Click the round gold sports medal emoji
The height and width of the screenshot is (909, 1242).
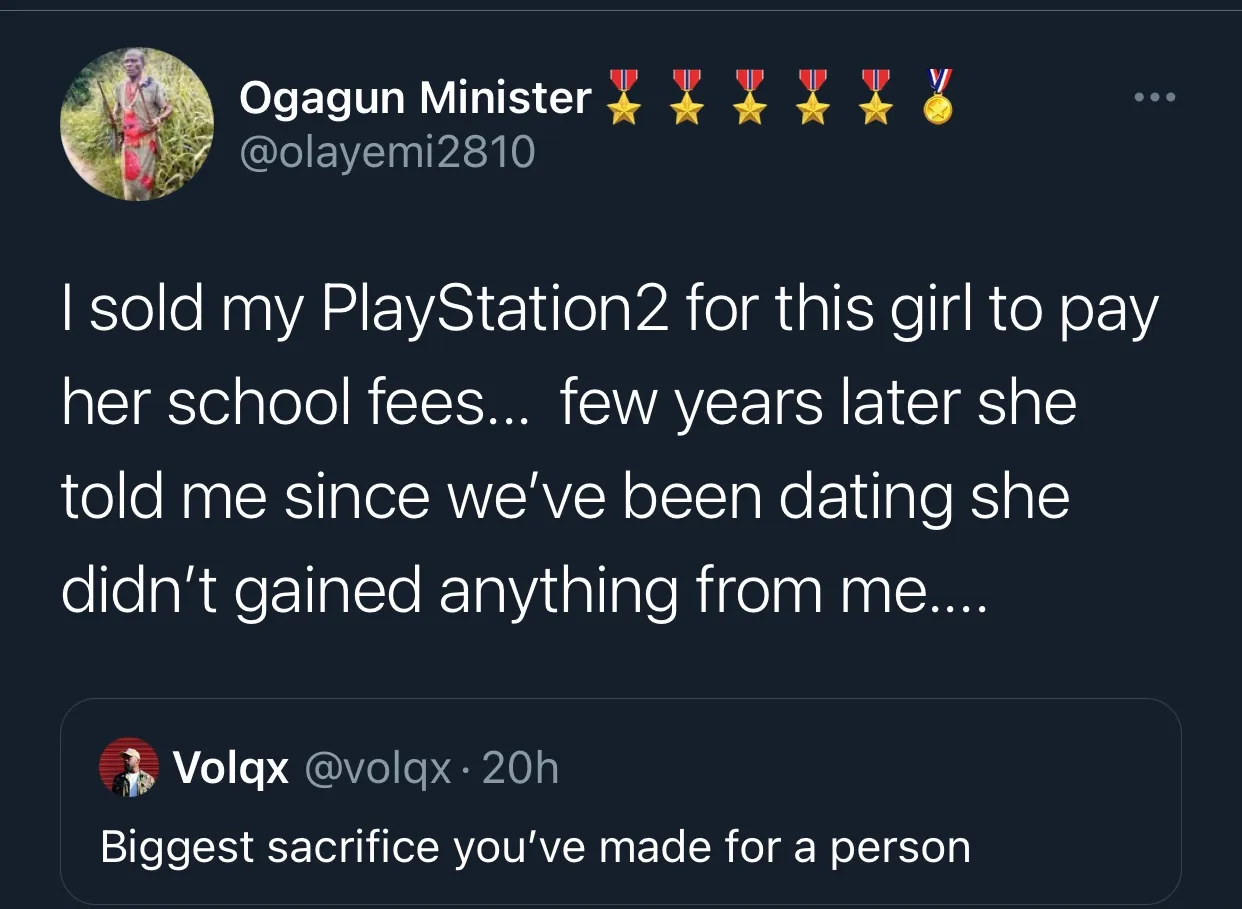click(x=937, y=97)
